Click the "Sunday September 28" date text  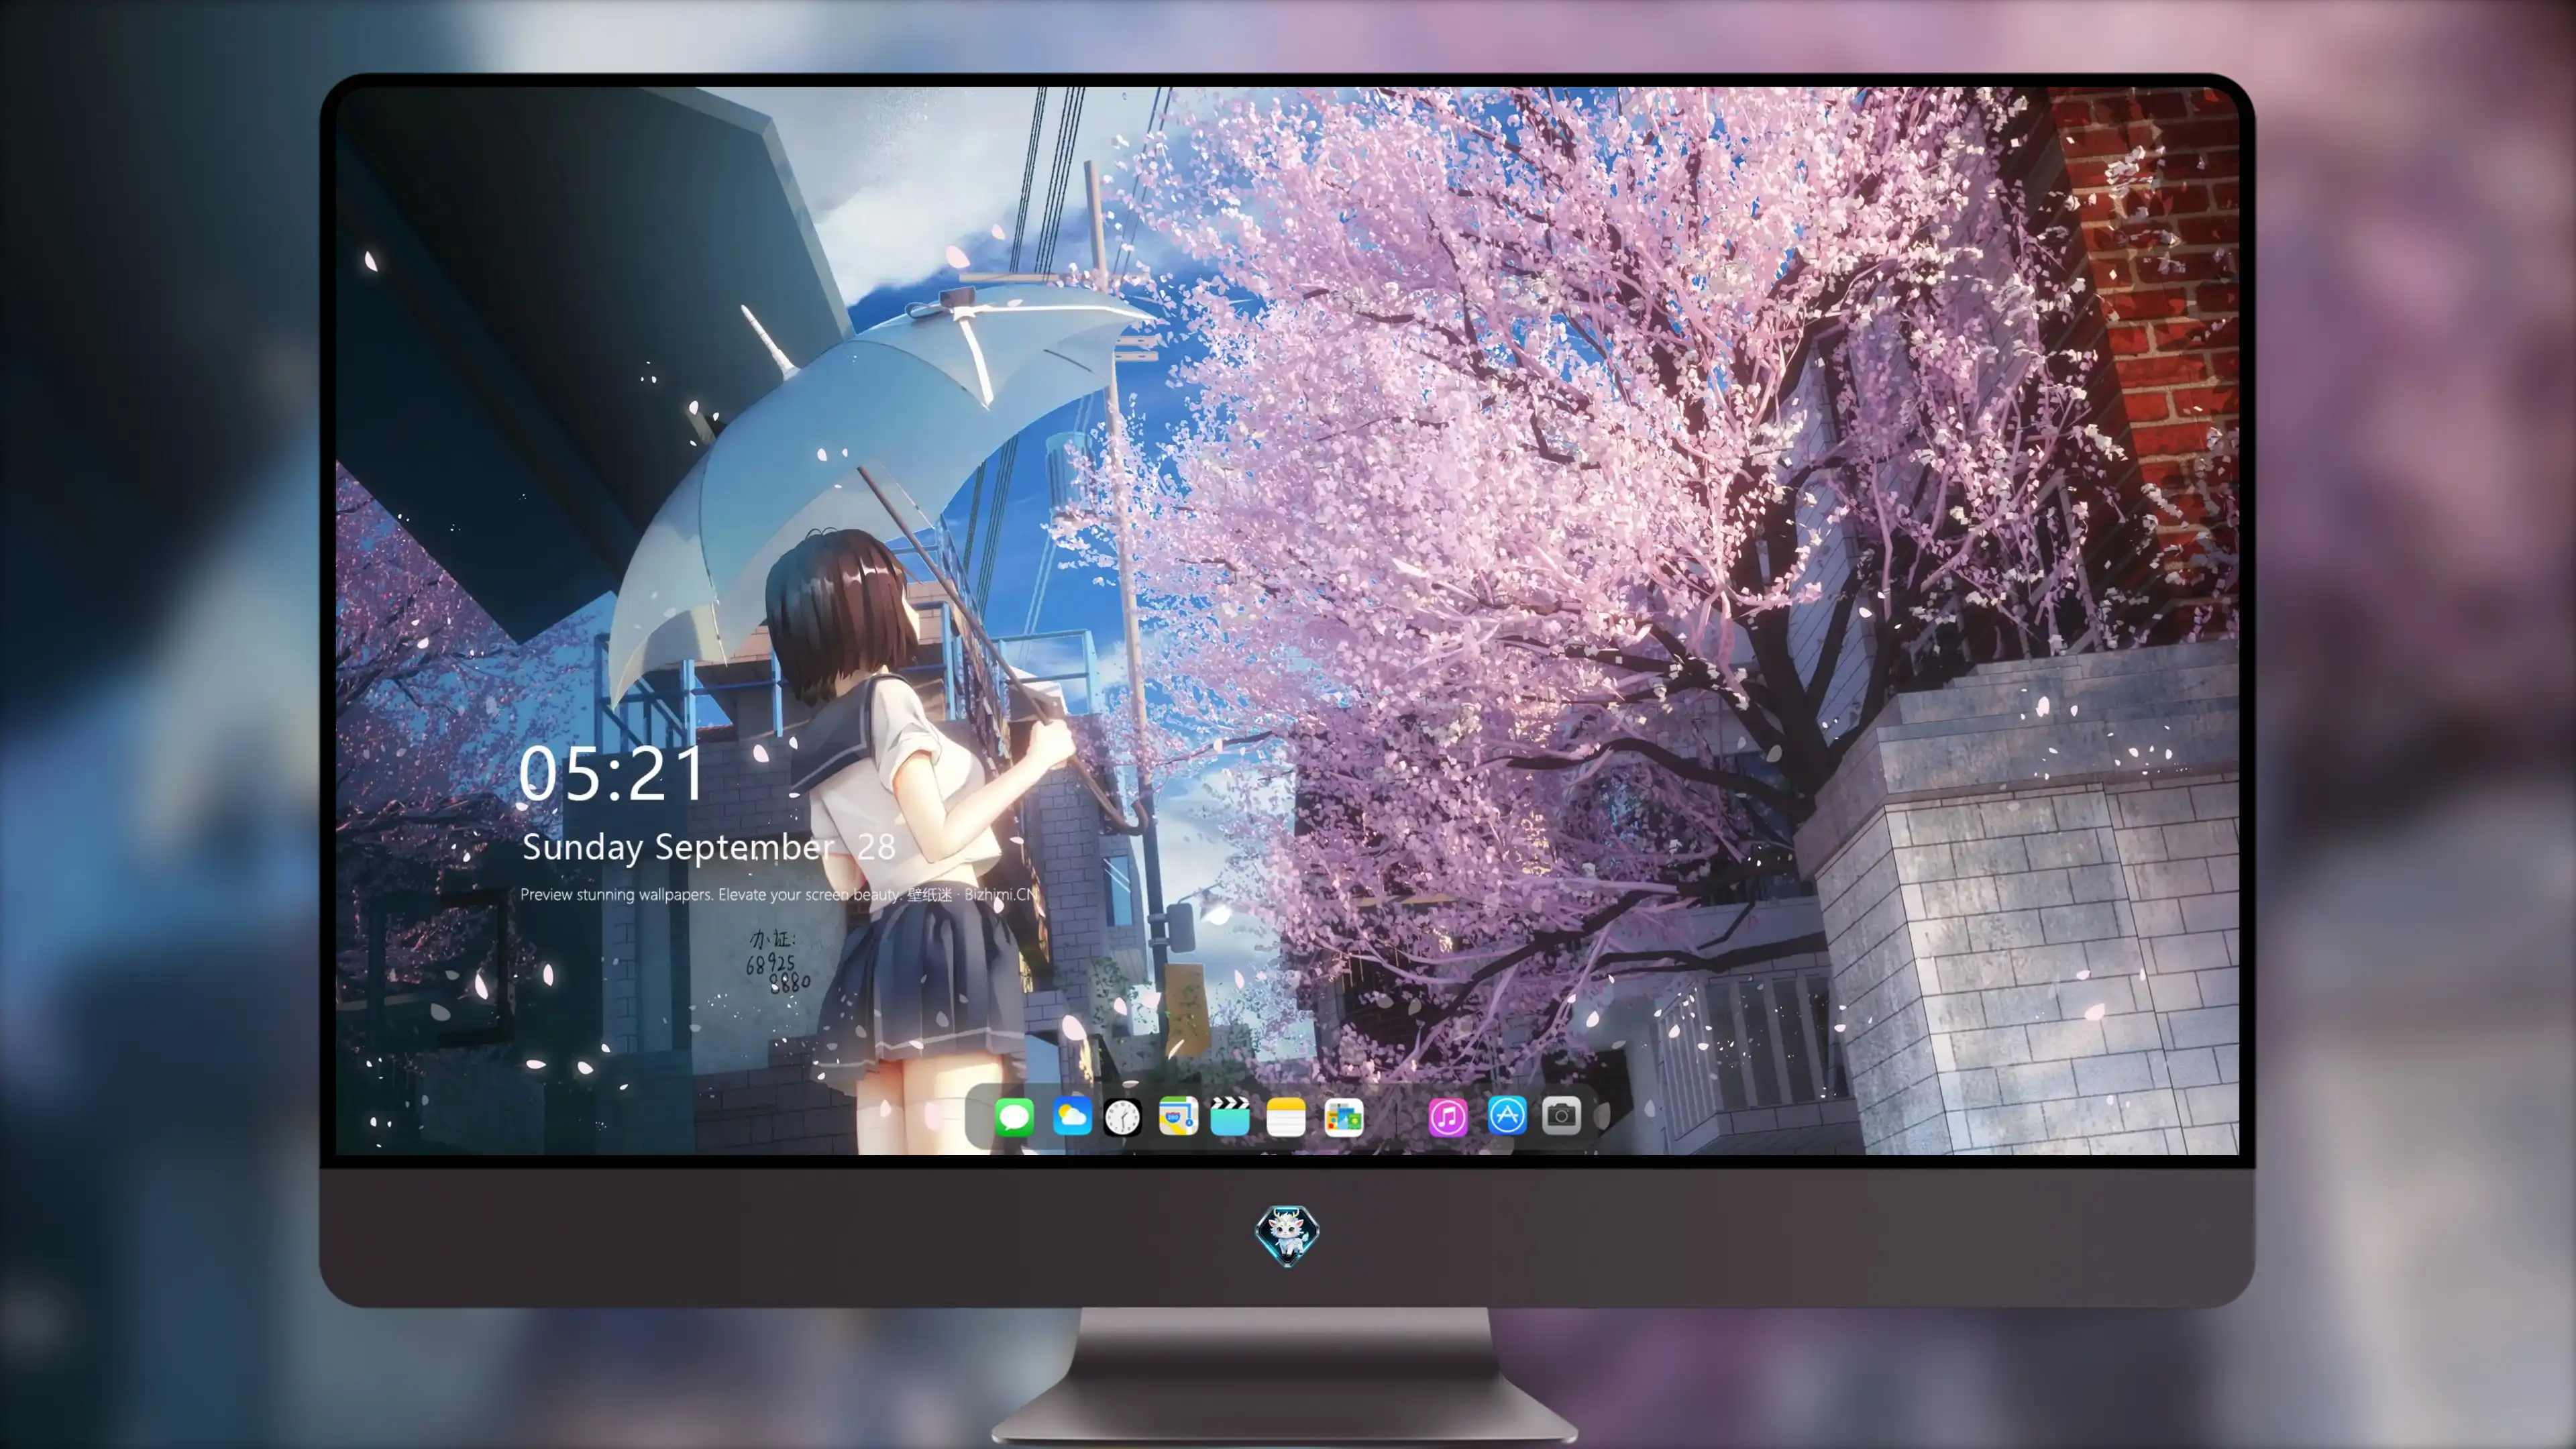tap(708, 847)
